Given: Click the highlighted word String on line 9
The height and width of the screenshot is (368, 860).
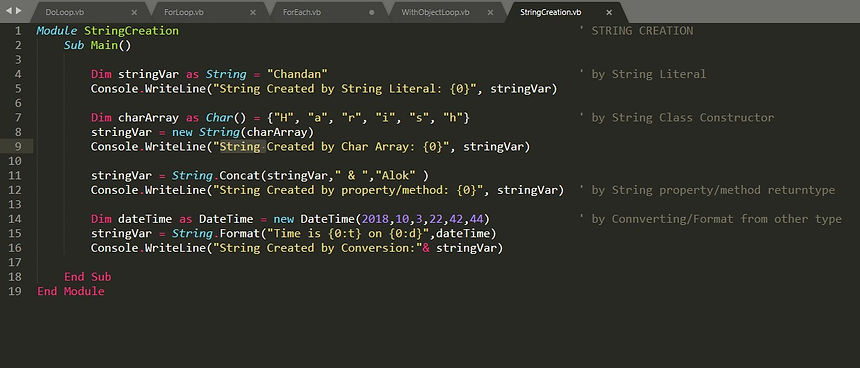Looking at the screenshot, I should pyautogui.click(x=240, y=146).
